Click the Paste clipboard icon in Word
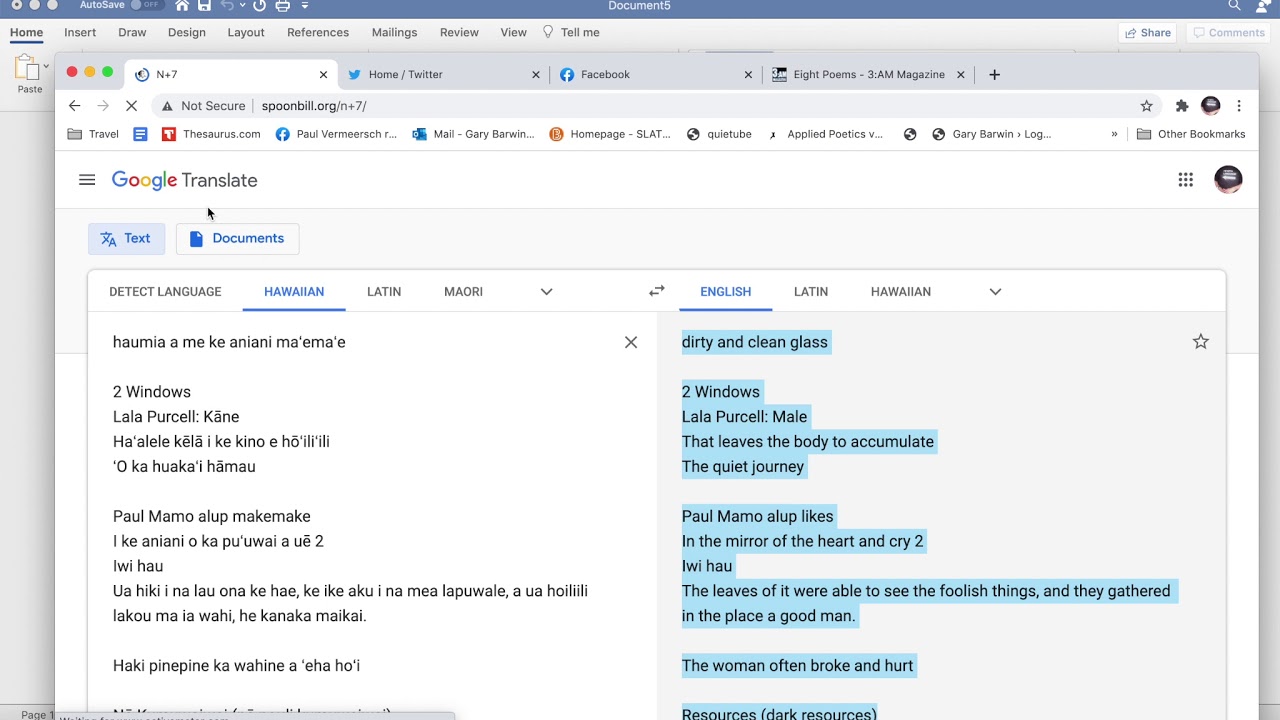 pos(25,68)
